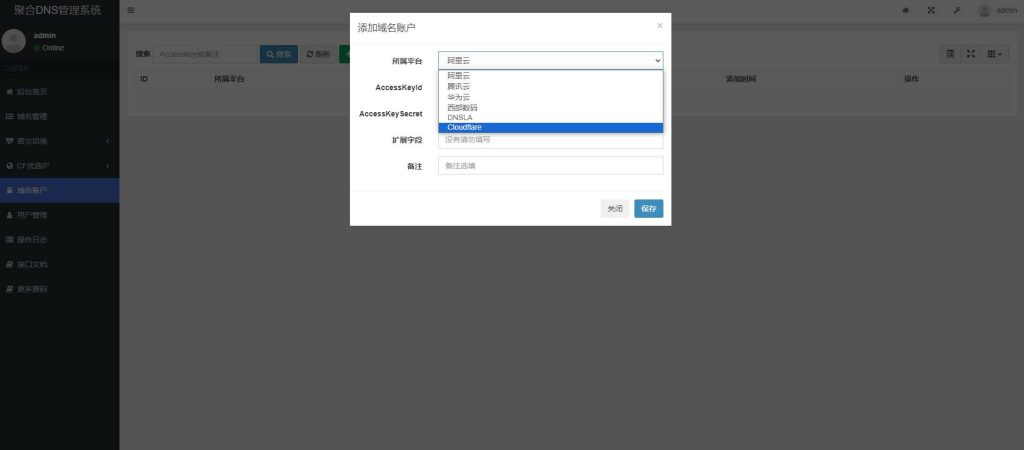Click the 所属平台 column header in table

[229, 79]
